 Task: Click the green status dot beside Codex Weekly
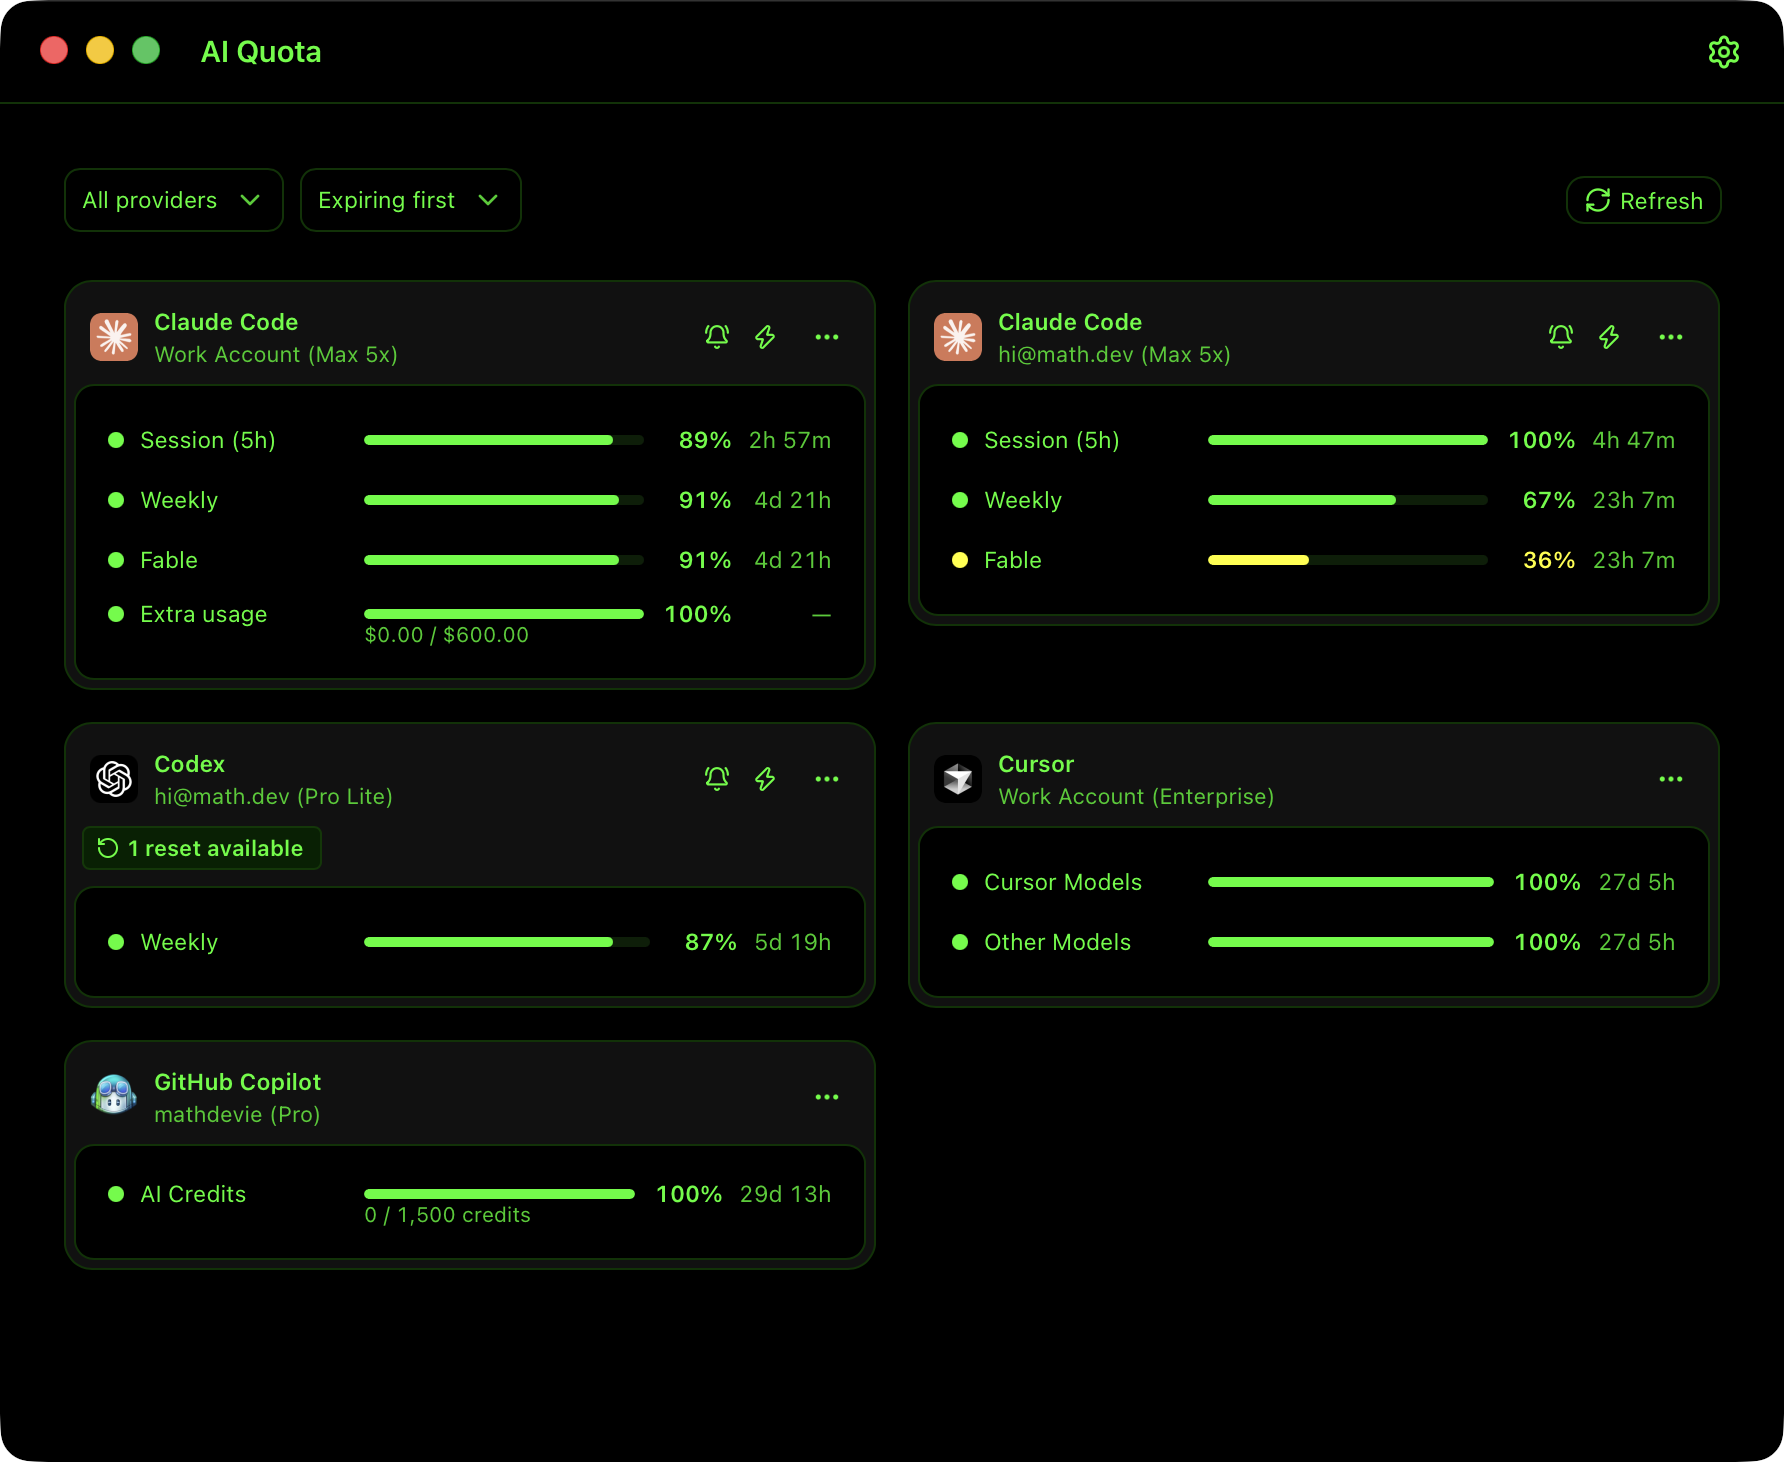pyautogui.click(x=116, y=942)
